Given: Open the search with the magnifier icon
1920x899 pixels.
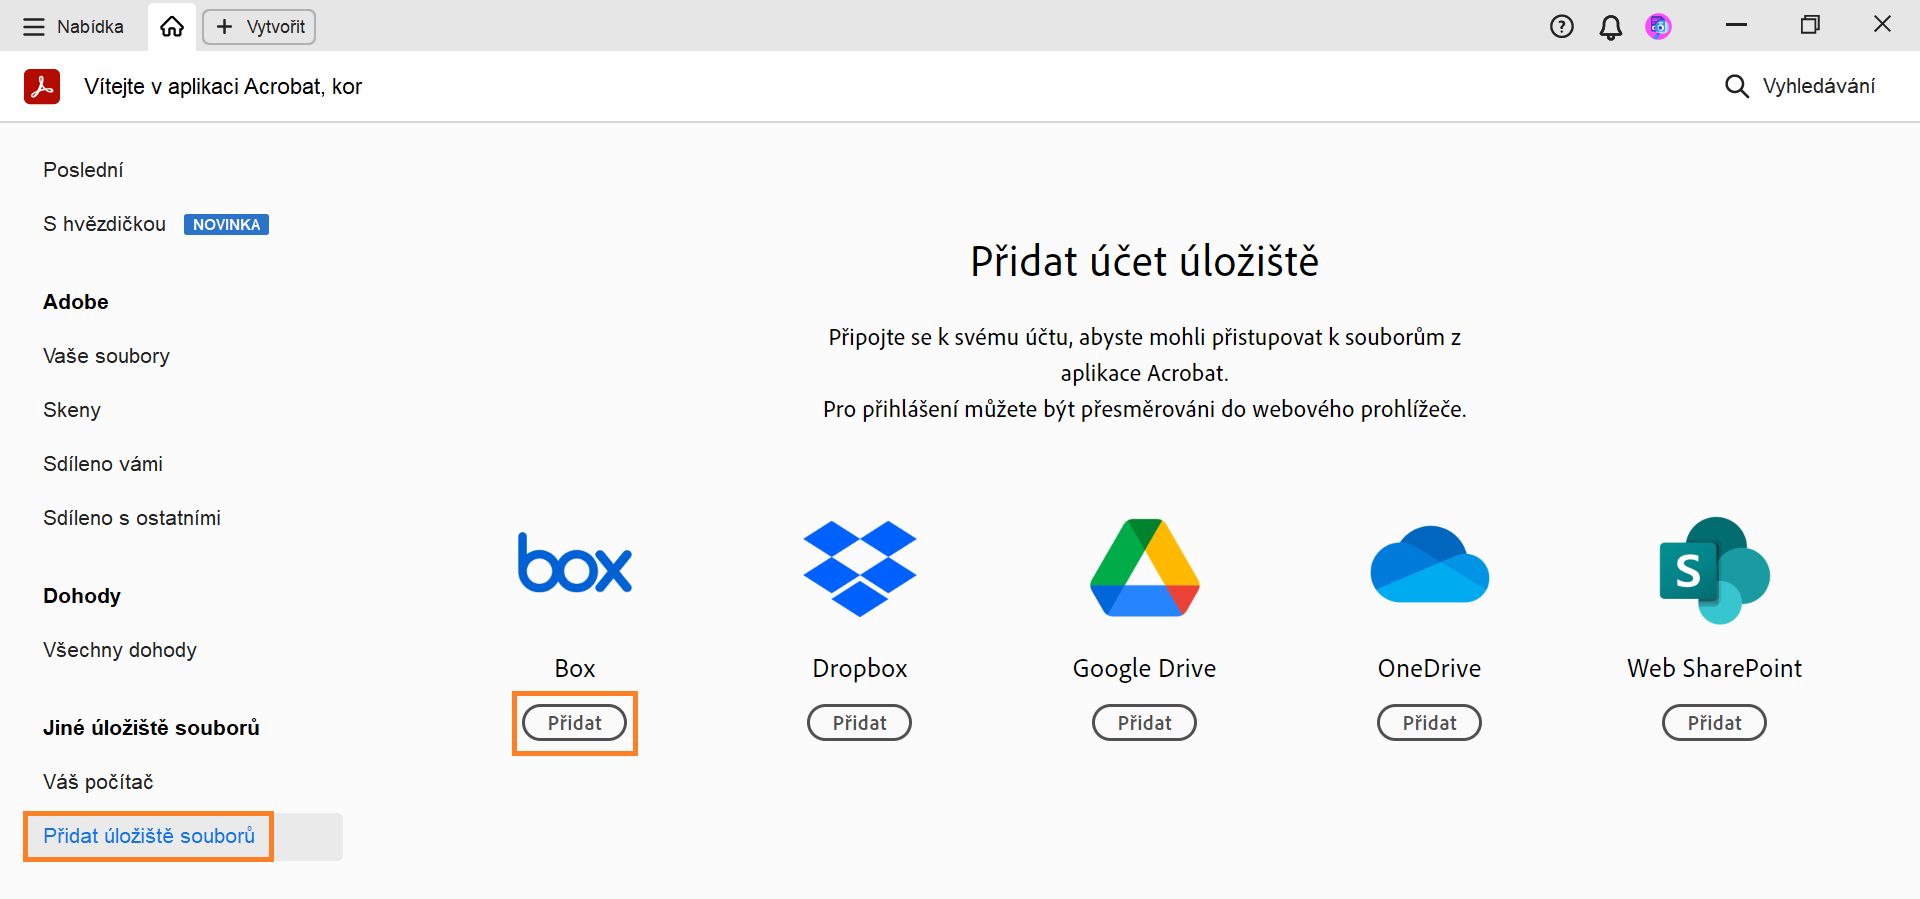Looking at the screenshot, I should coord(1735,86).
